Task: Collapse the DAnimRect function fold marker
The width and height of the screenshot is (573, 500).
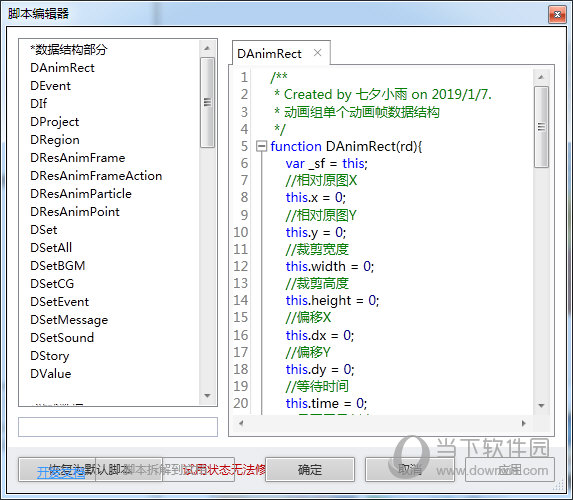Action: [261, 146]
